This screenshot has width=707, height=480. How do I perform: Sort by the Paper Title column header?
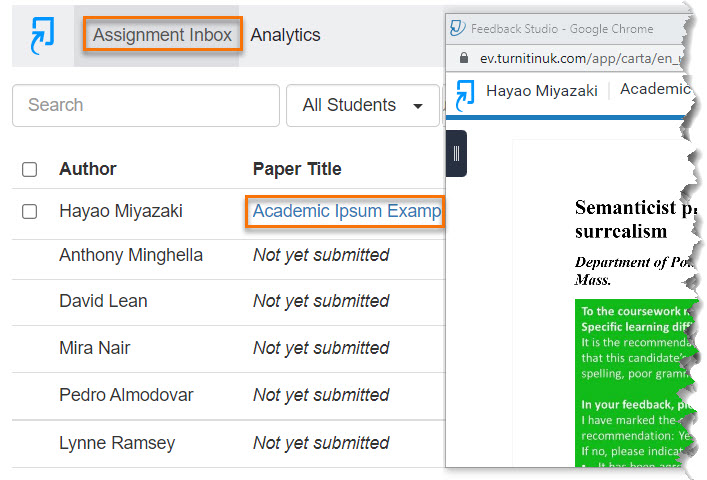tap(297, 169)
